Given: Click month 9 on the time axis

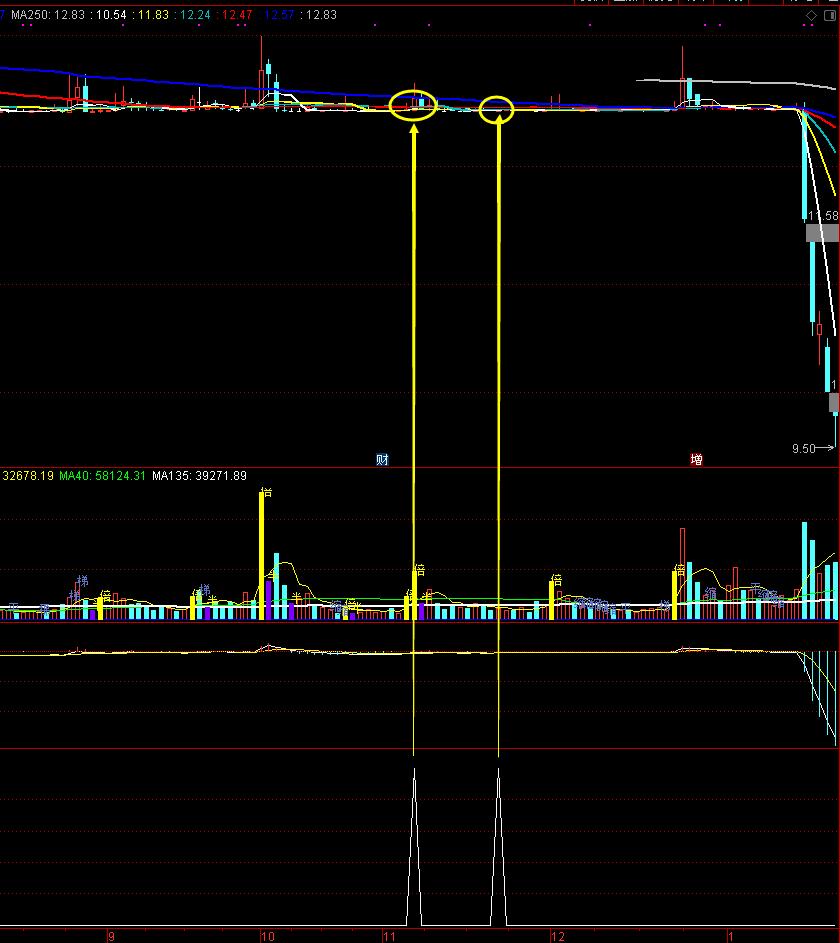Looking at the screenshot, I should (x=111, y=936).
